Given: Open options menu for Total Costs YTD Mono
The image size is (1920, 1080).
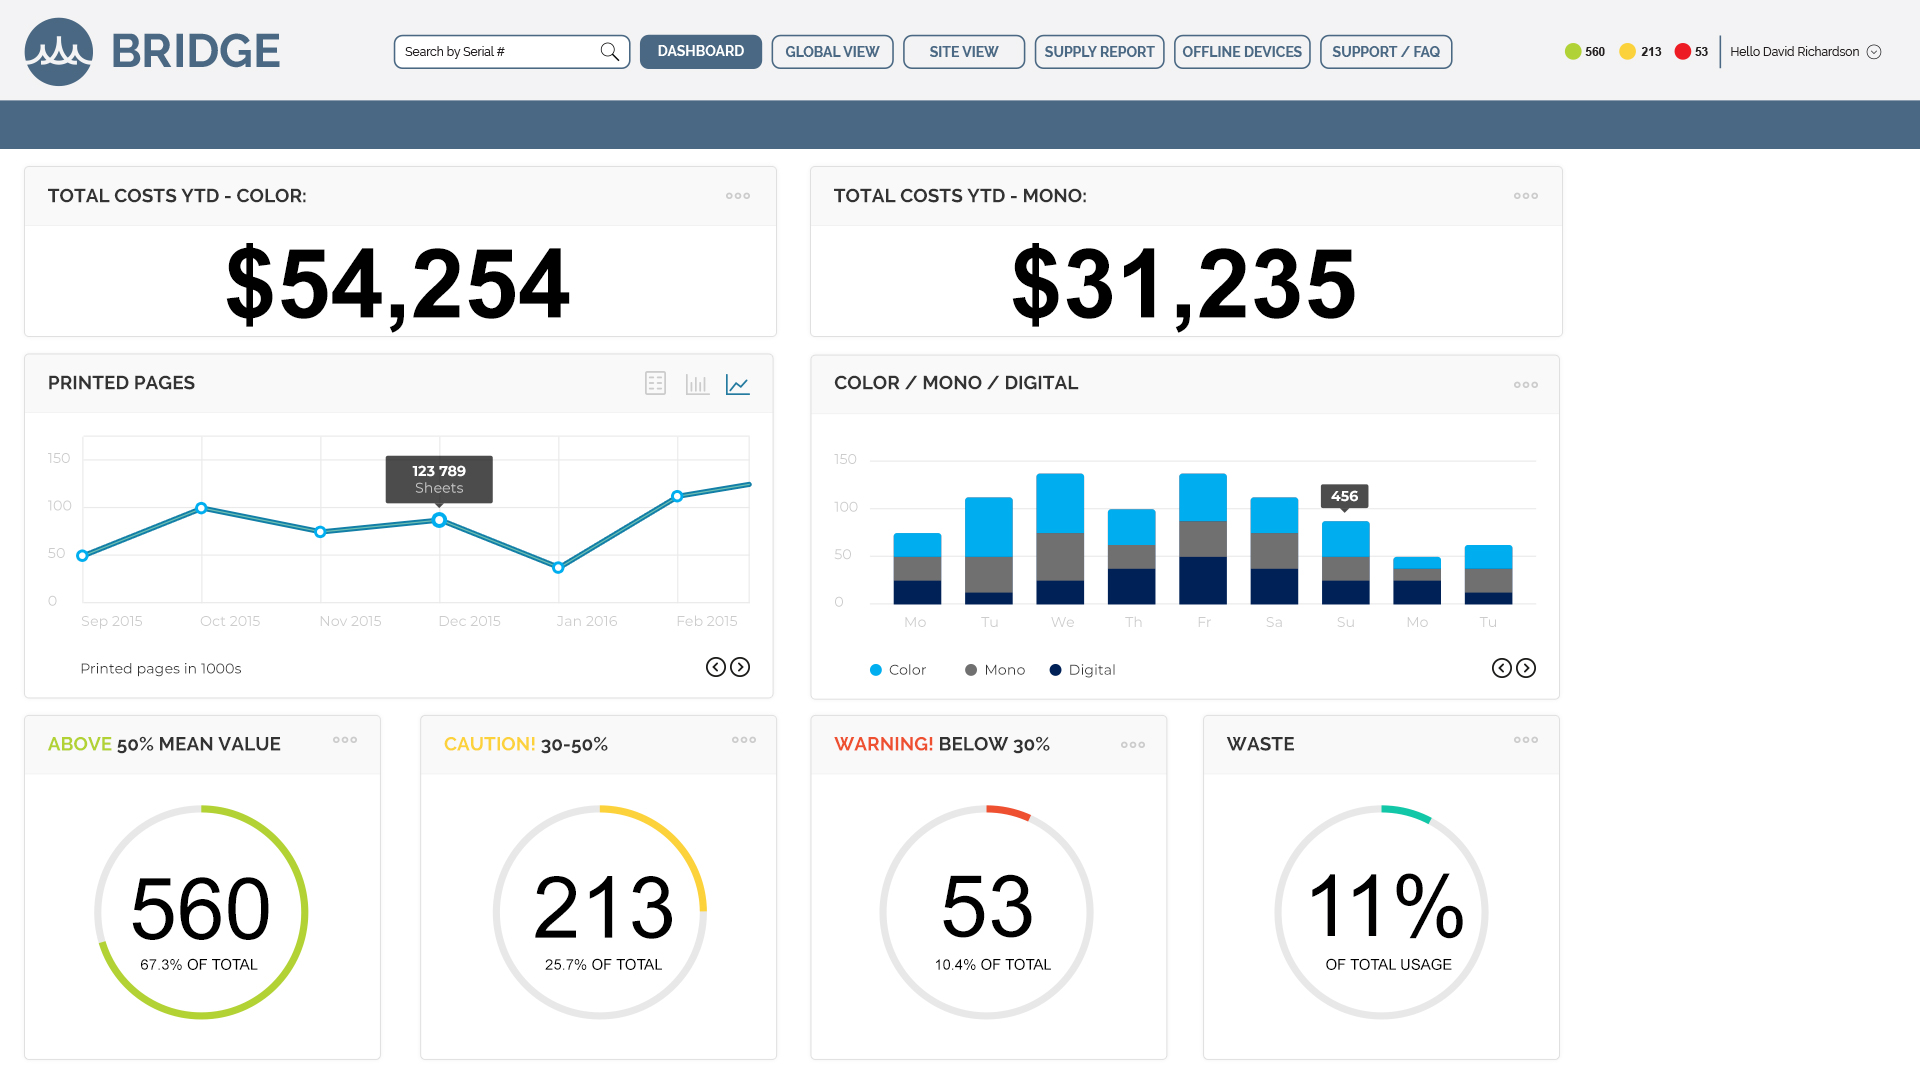Looking at the screenshot, I should point(1526,196).
